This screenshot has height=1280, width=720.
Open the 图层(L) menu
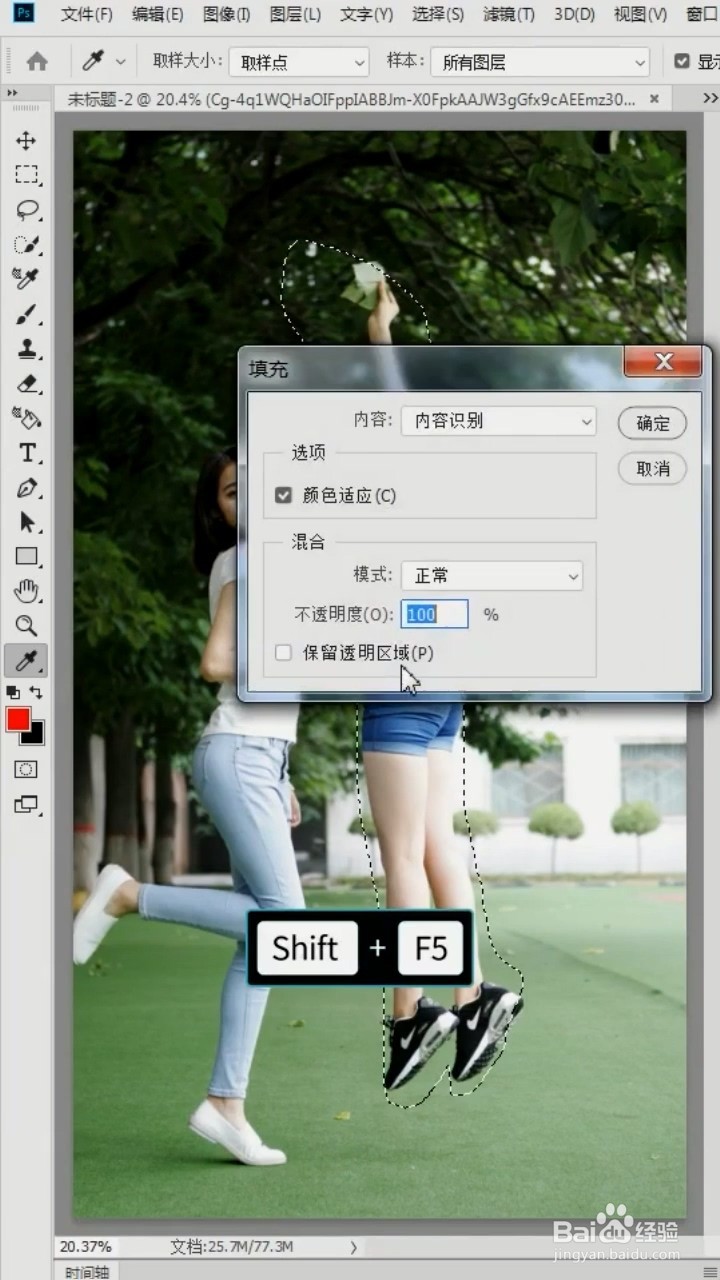295,14
